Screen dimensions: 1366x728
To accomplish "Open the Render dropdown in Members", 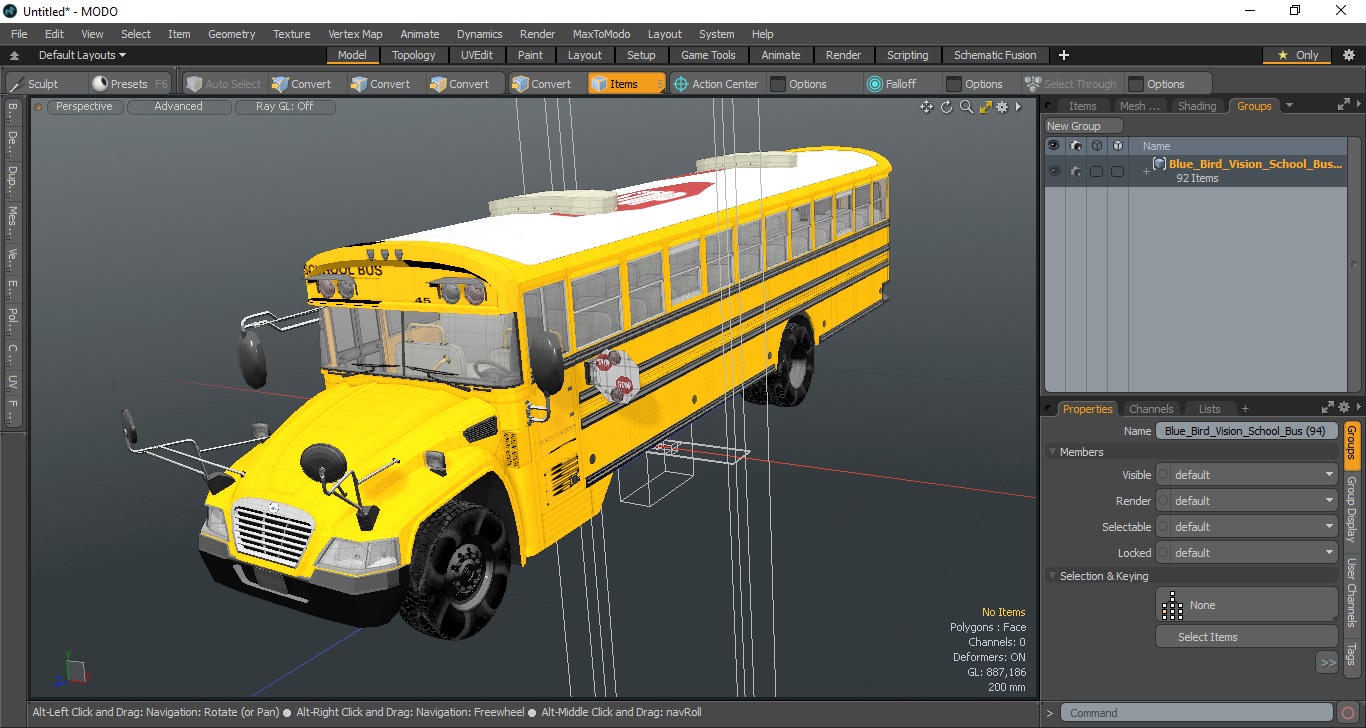I will [1247, 501].
